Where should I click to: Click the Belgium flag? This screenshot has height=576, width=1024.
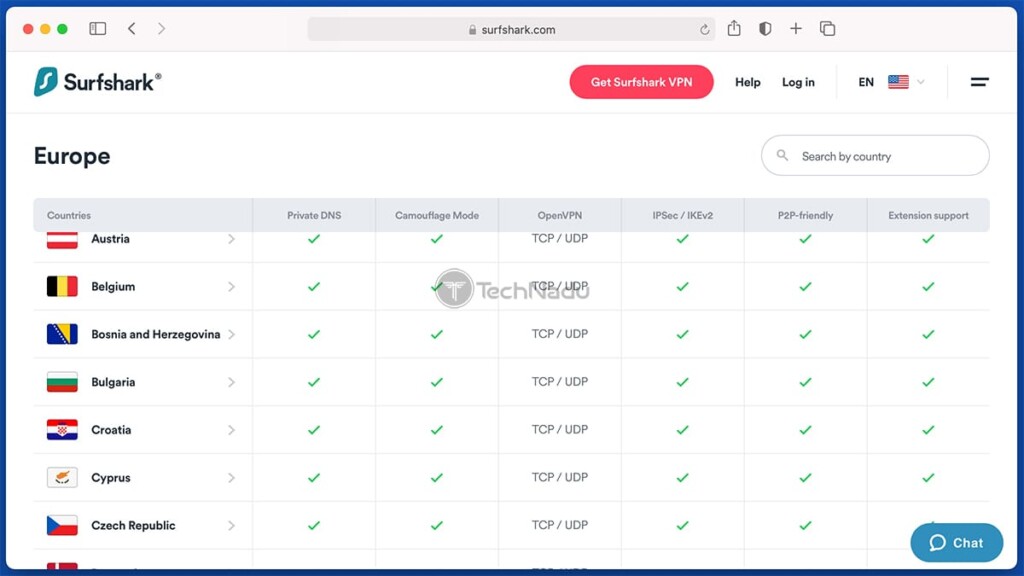[62, 286]
